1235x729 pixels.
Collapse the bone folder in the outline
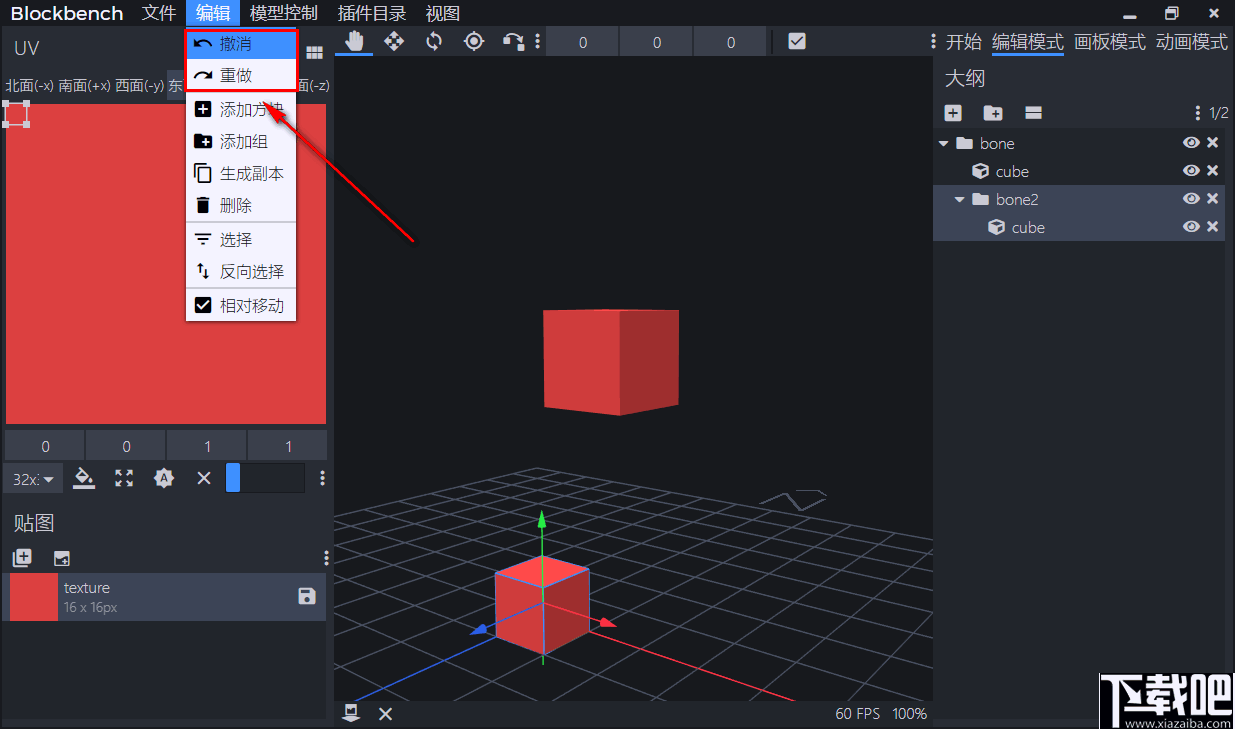tap(943, 142)
